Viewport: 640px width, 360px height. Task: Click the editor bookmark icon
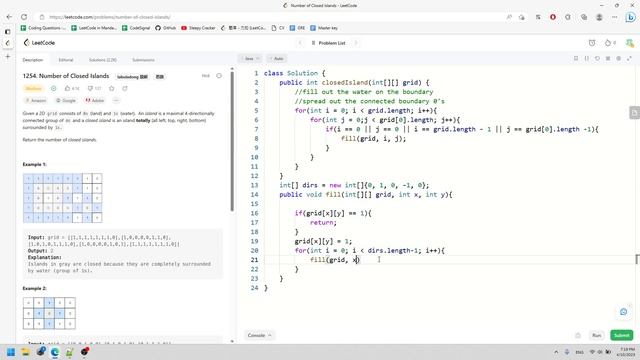[576, 59]
